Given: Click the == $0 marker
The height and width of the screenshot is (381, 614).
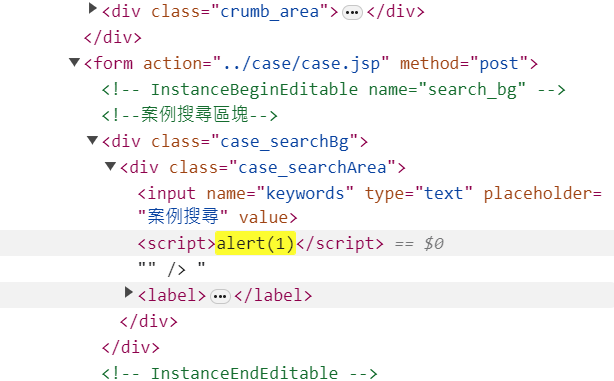Looking at the screenshot, I should coord(419,244).
